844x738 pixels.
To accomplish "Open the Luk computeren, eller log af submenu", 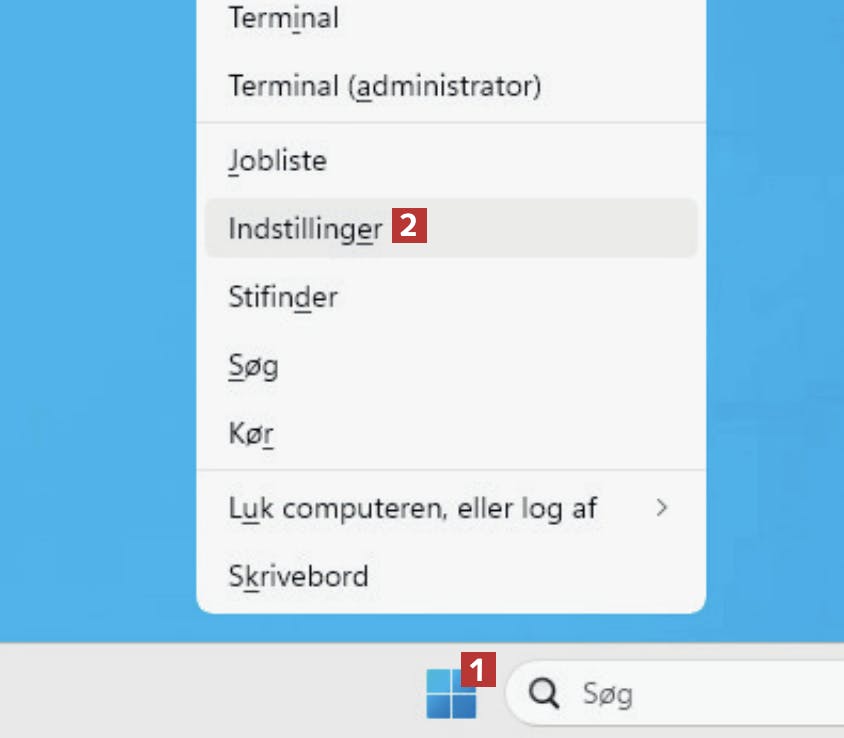I will coord(412,508).
